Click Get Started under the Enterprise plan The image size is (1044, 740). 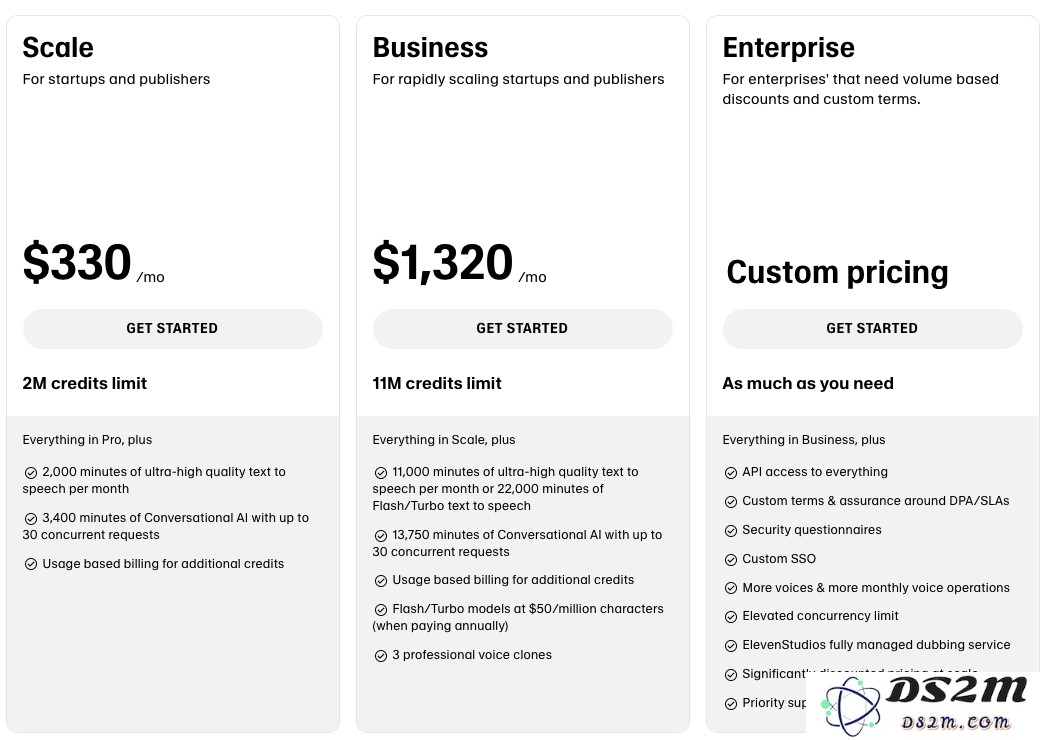tap(872, 328)
